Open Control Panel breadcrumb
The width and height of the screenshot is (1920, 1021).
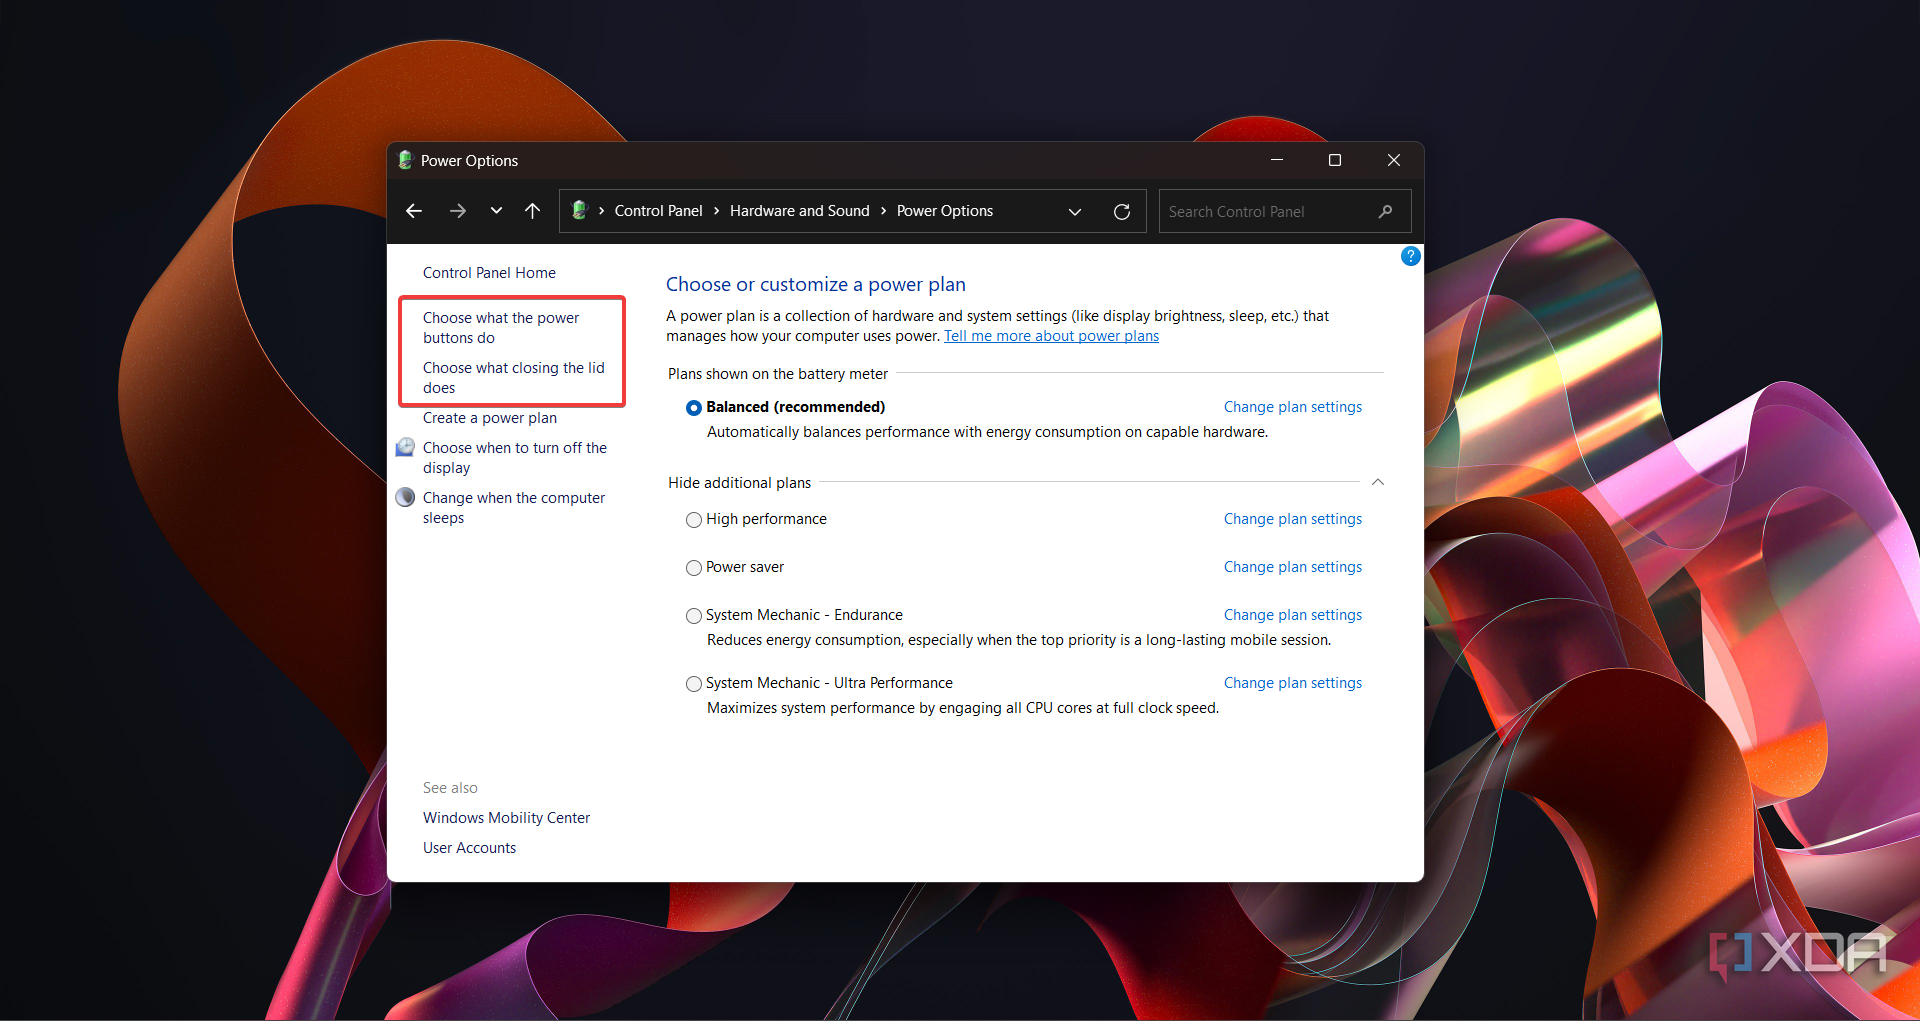tap(658, 211)
